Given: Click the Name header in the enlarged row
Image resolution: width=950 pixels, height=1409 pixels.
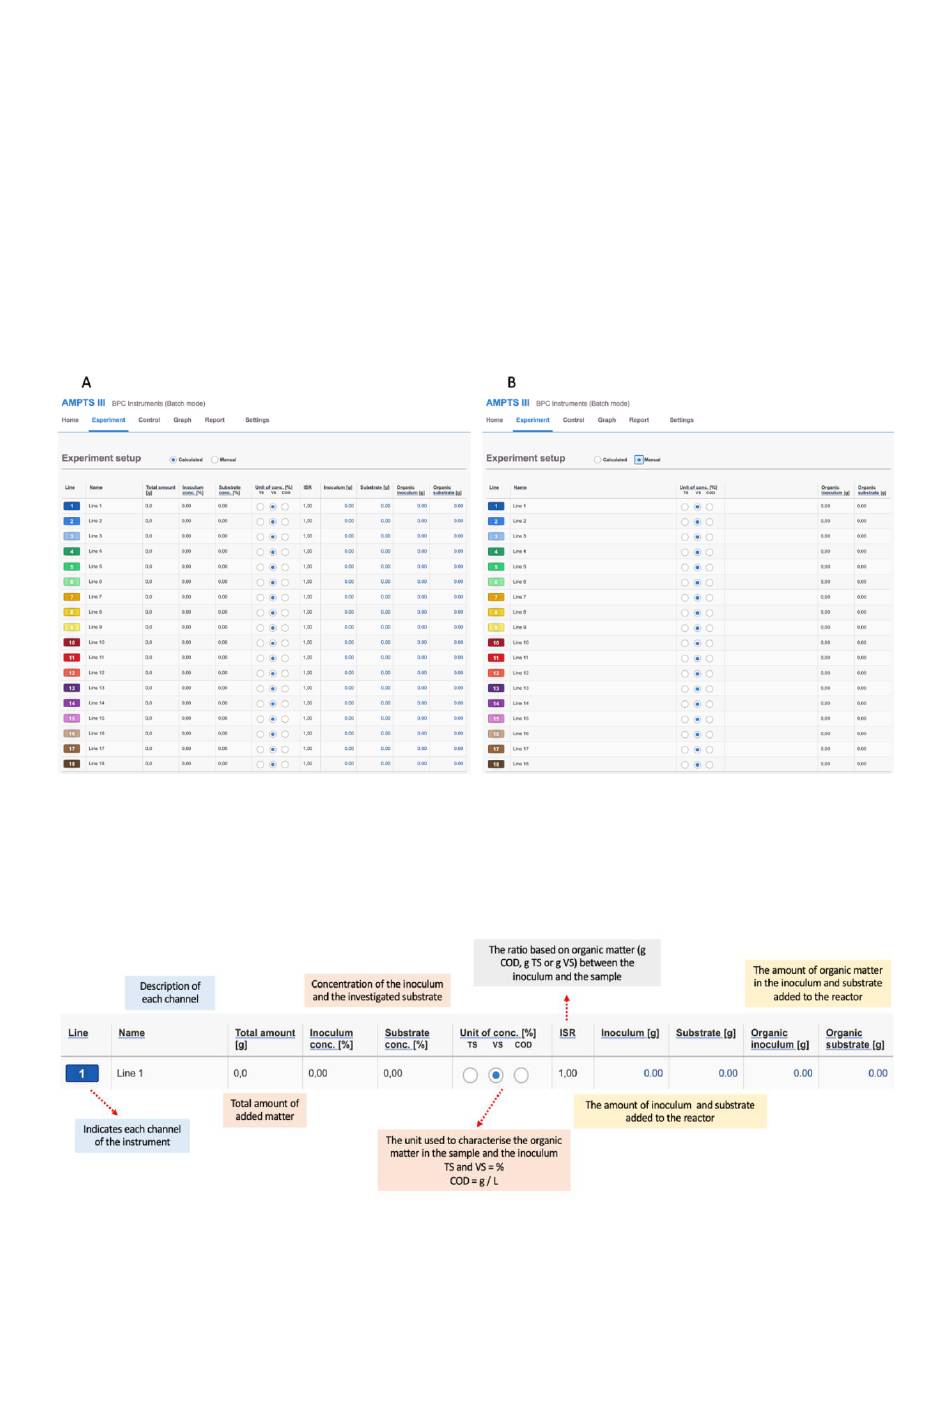Looking at the screenshot, I should [131, 1033].
